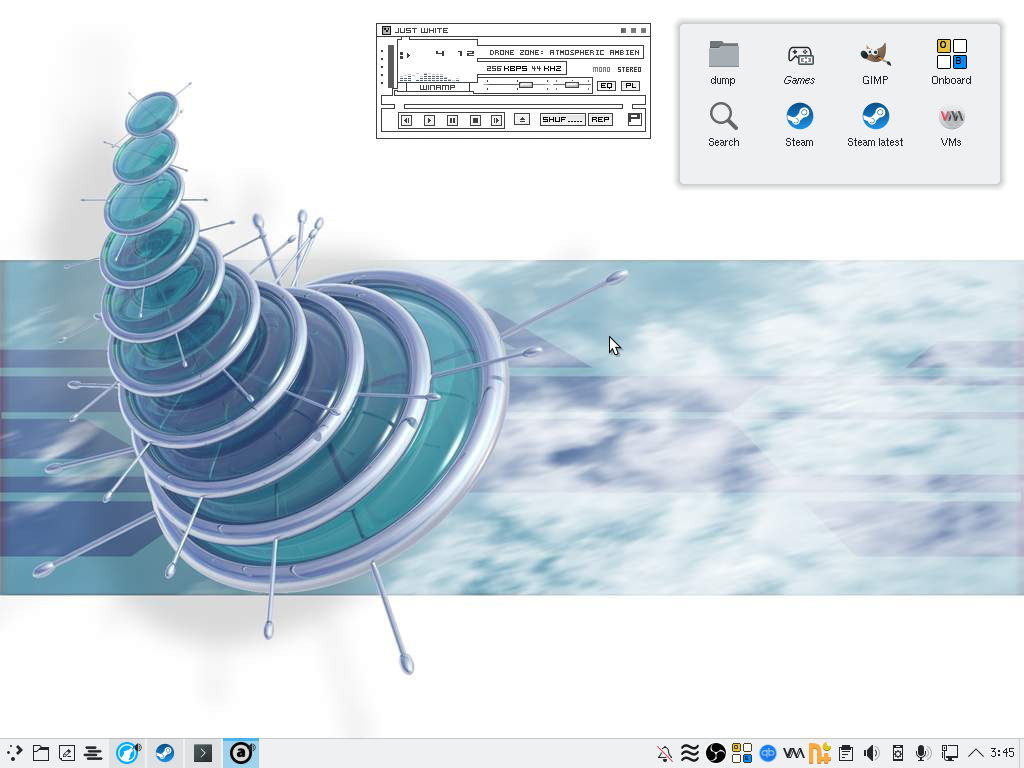The width and height of the screenshot is (1024, 768).
Task: Click the display configuration tray icon
Action: 950,753
